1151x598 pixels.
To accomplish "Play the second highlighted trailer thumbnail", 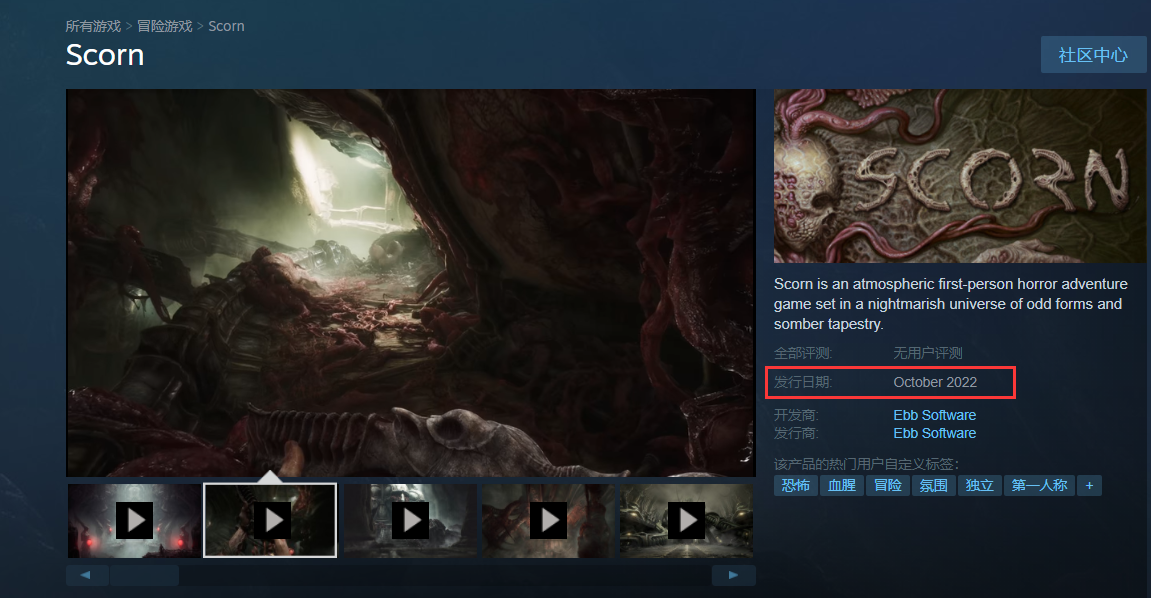I will point(270,520).
